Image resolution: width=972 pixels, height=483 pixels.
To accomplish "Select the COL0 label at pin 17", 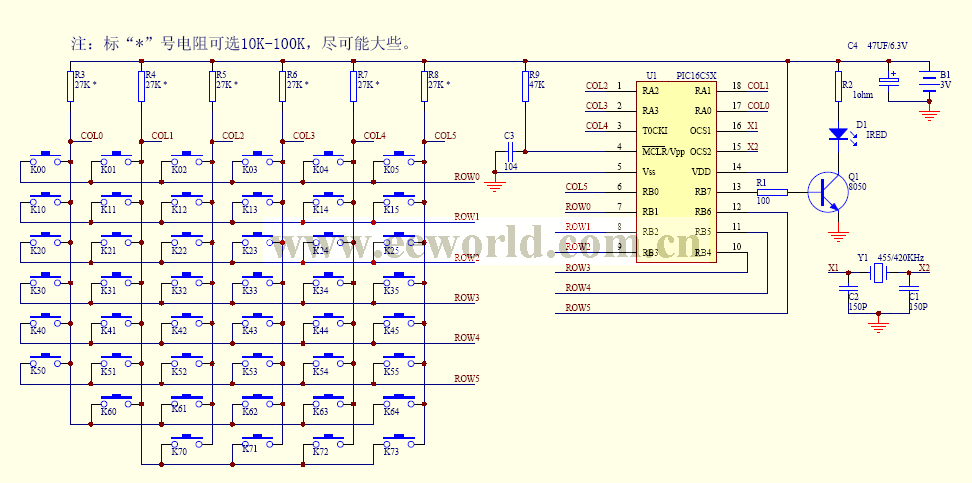I will click(x=758, y=106).
